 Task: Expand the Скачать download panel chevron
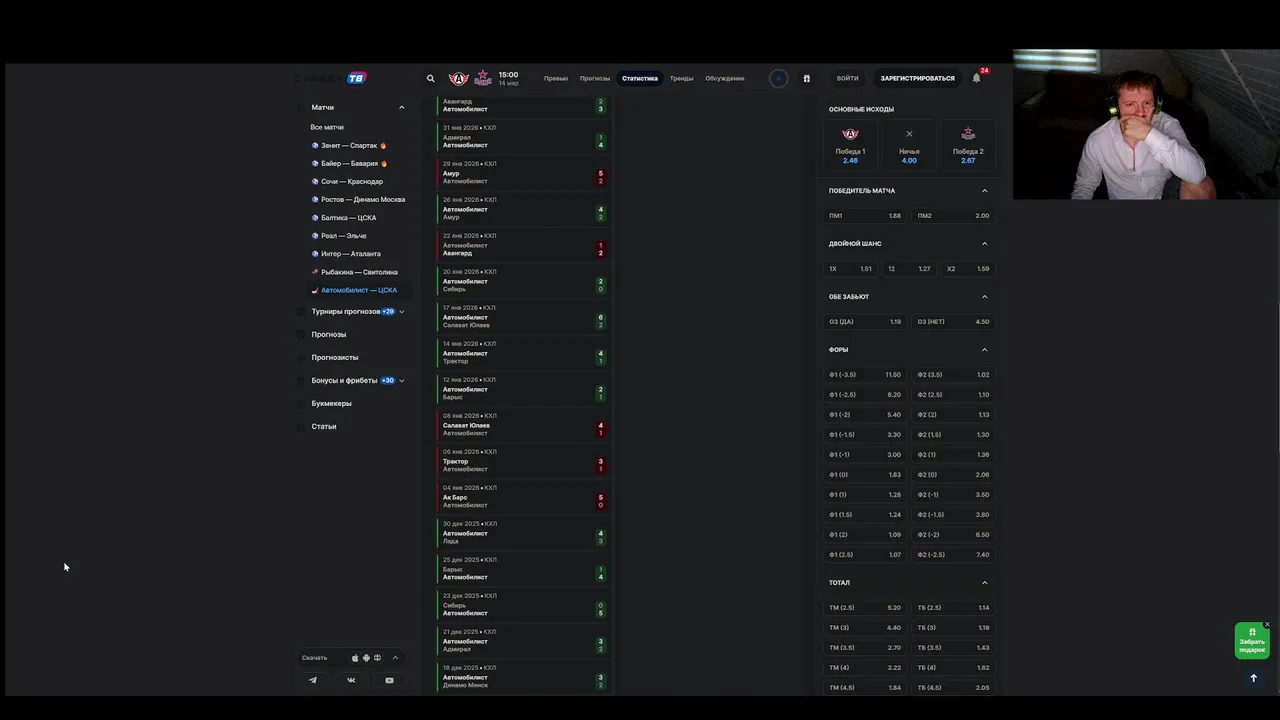[x=395, y=658]
